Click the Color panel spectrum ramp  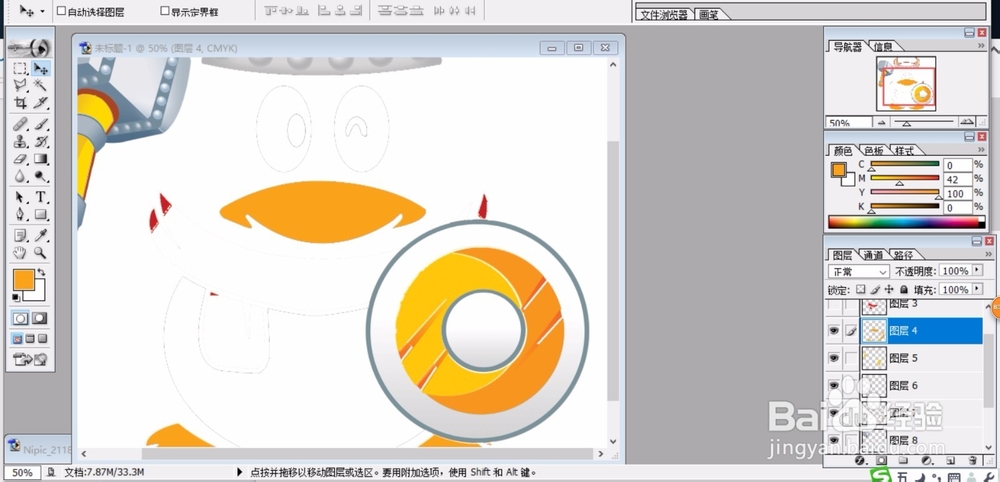pos(906,222)
